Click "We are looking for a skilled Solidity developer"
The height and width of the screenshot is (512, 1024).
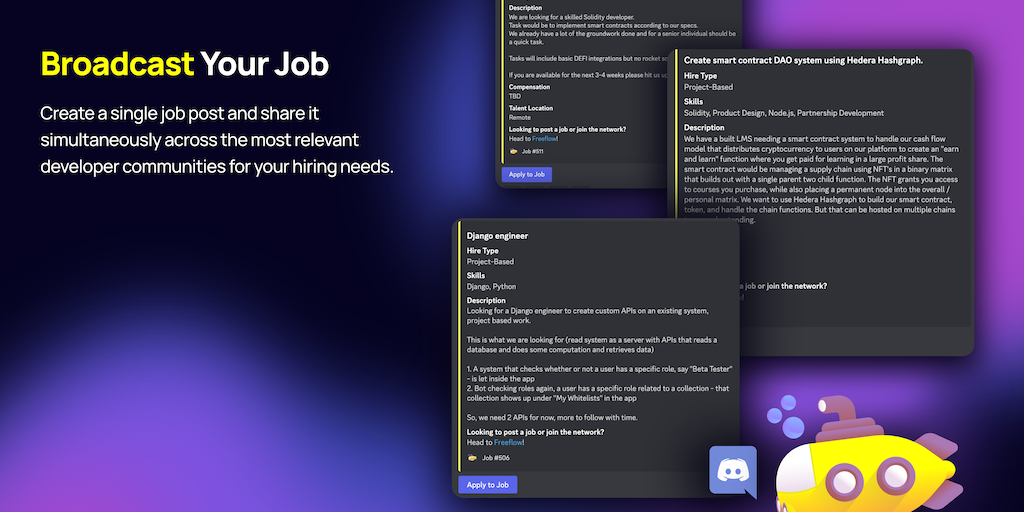(x=571, y=16)
